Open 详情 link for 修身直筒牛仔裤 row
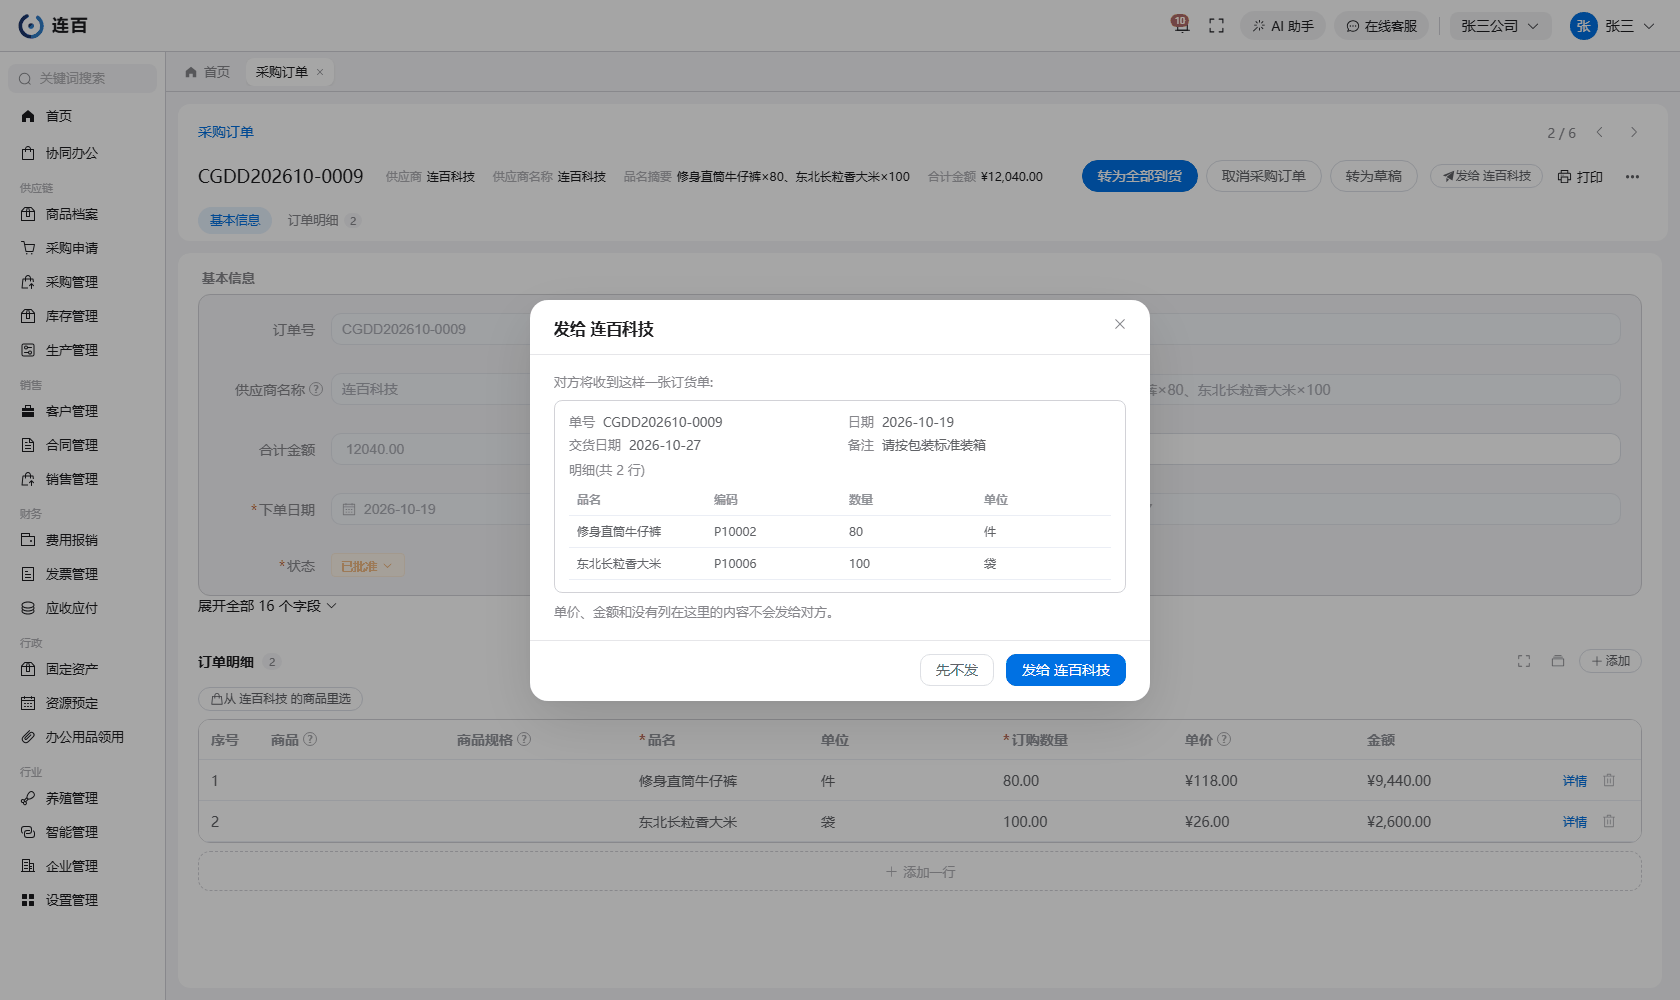The height and width of the screenshot is (1000, 1680). tap(1575, 781)
